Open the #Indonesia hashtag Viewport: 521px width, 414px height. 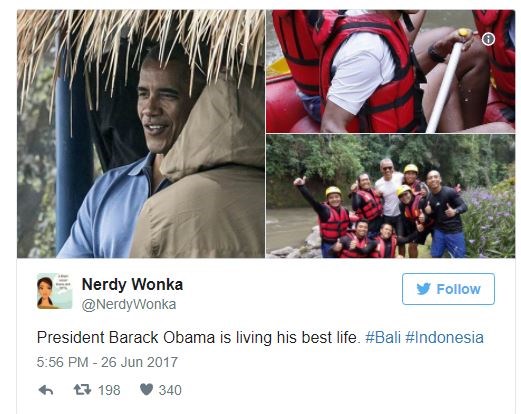click(x=444, y=337)
